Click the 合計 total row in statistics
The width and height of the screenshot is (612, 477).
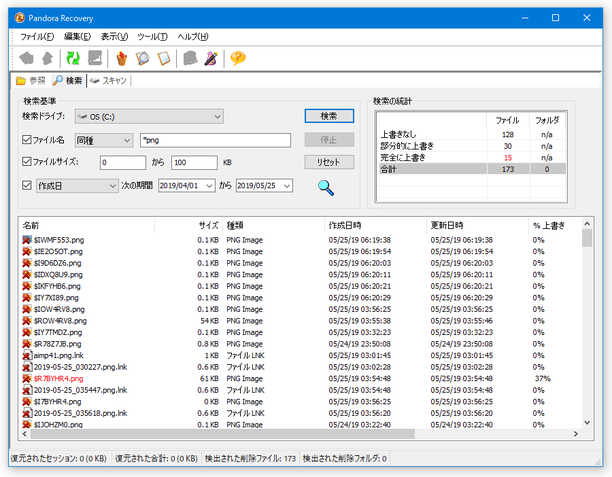(471, 169)
